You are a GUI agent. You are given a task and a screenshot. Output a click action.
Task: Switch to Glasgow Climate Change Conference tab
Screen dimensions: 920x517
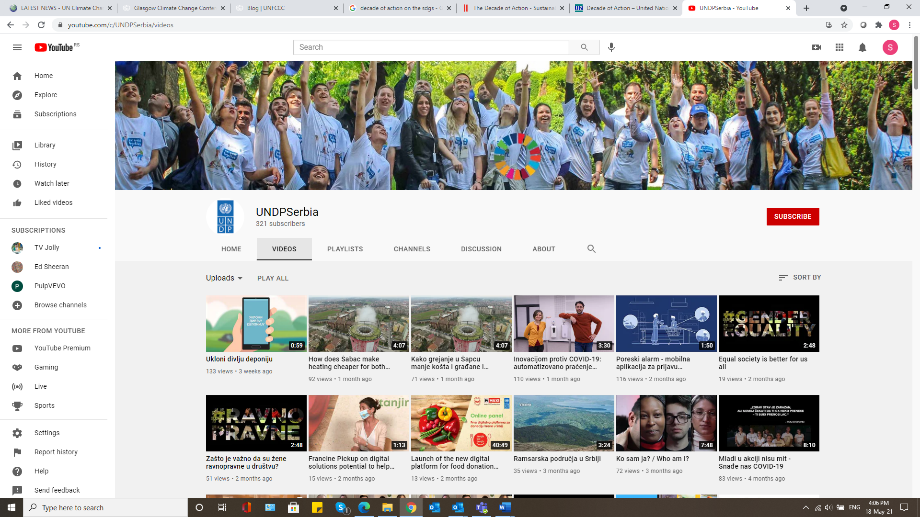click(x=172, y=8)
